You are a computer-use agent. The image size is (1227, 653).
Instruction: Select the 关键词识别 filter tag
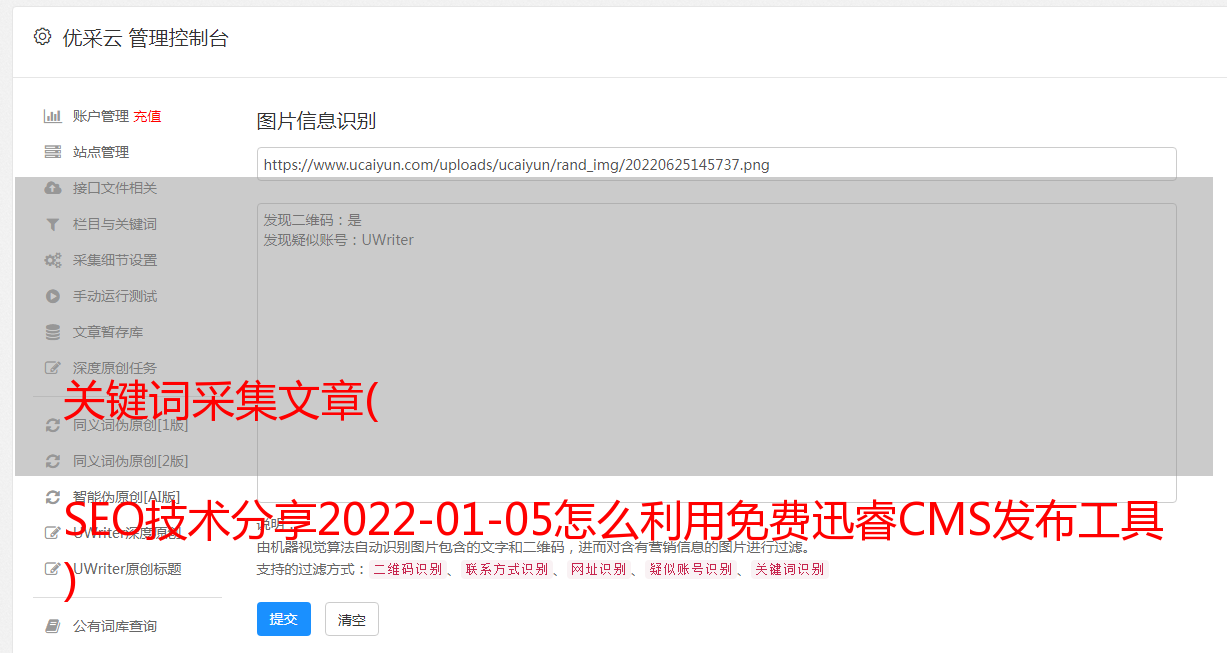point(789,569)
